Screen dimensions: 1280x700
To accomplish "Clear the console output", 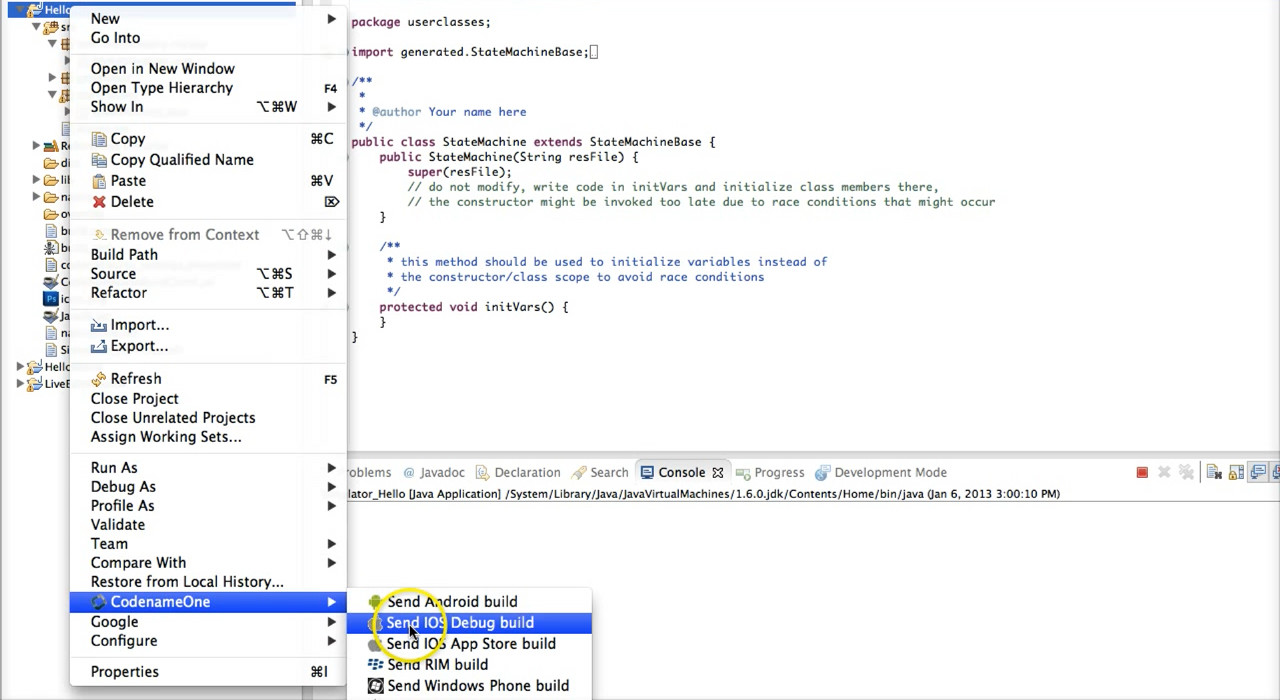I will coord(1214,473).
